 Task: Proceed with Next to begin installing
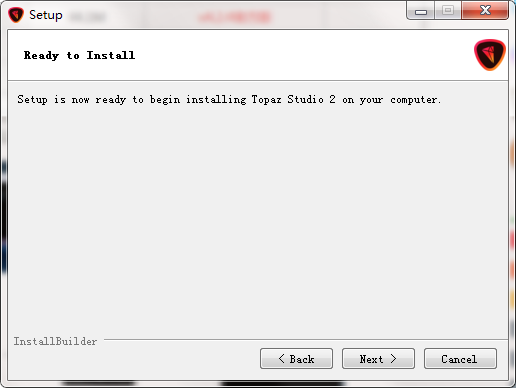tap(378, 359)
